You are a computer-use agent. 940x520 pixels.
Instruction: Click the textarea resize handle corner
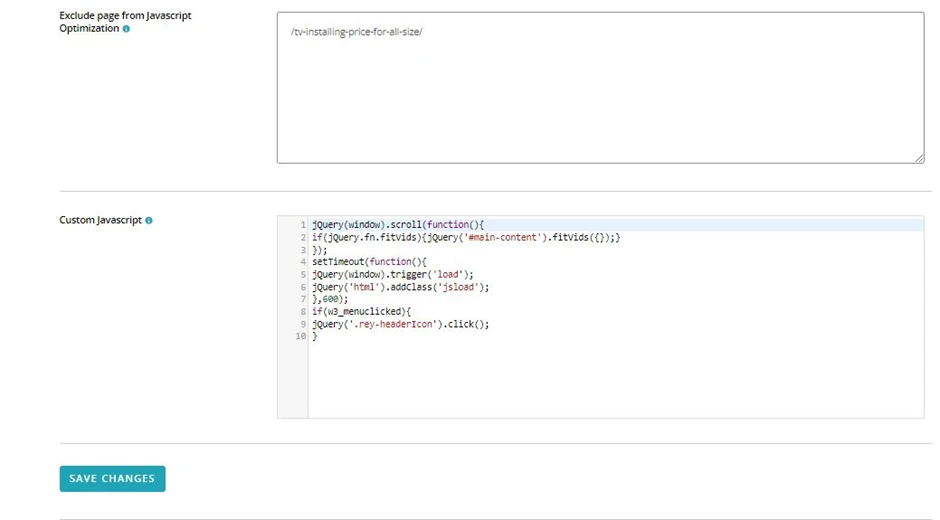point(918,157)
